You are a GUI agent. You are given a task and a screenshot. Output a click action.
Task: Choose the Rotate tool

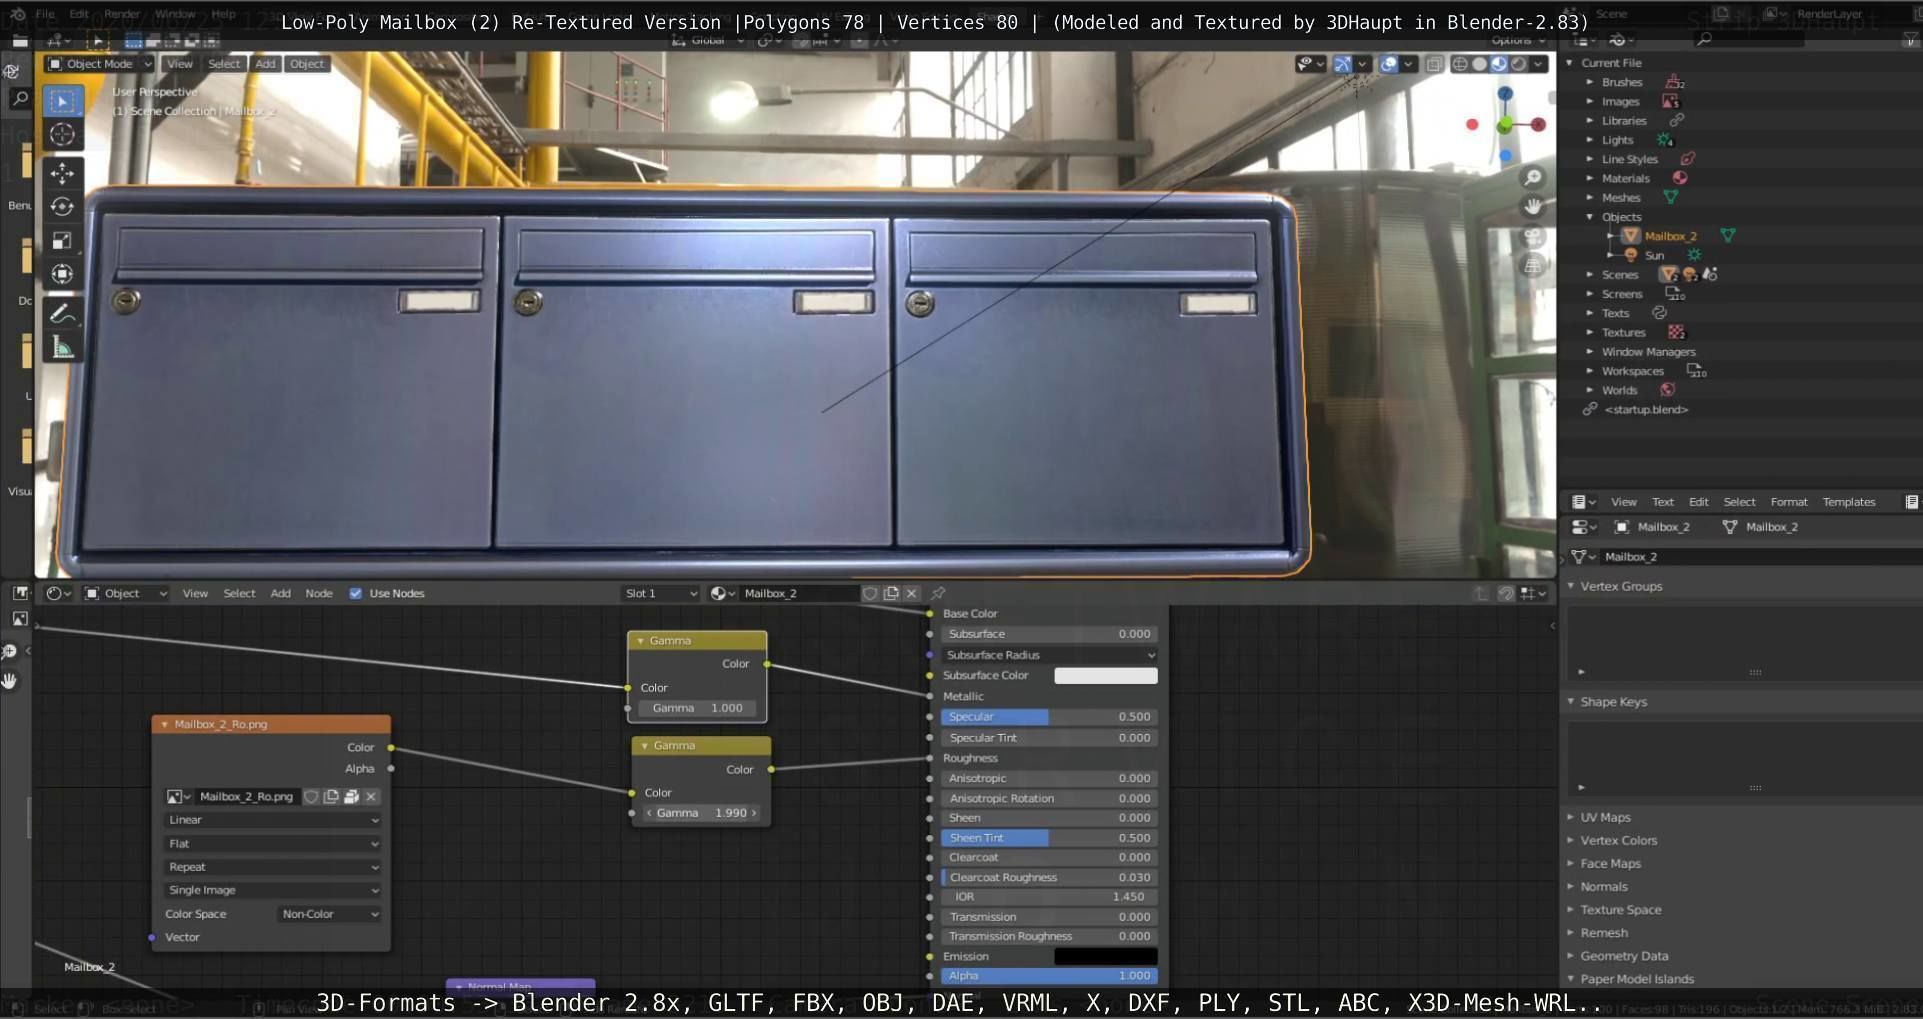(62, 207)
